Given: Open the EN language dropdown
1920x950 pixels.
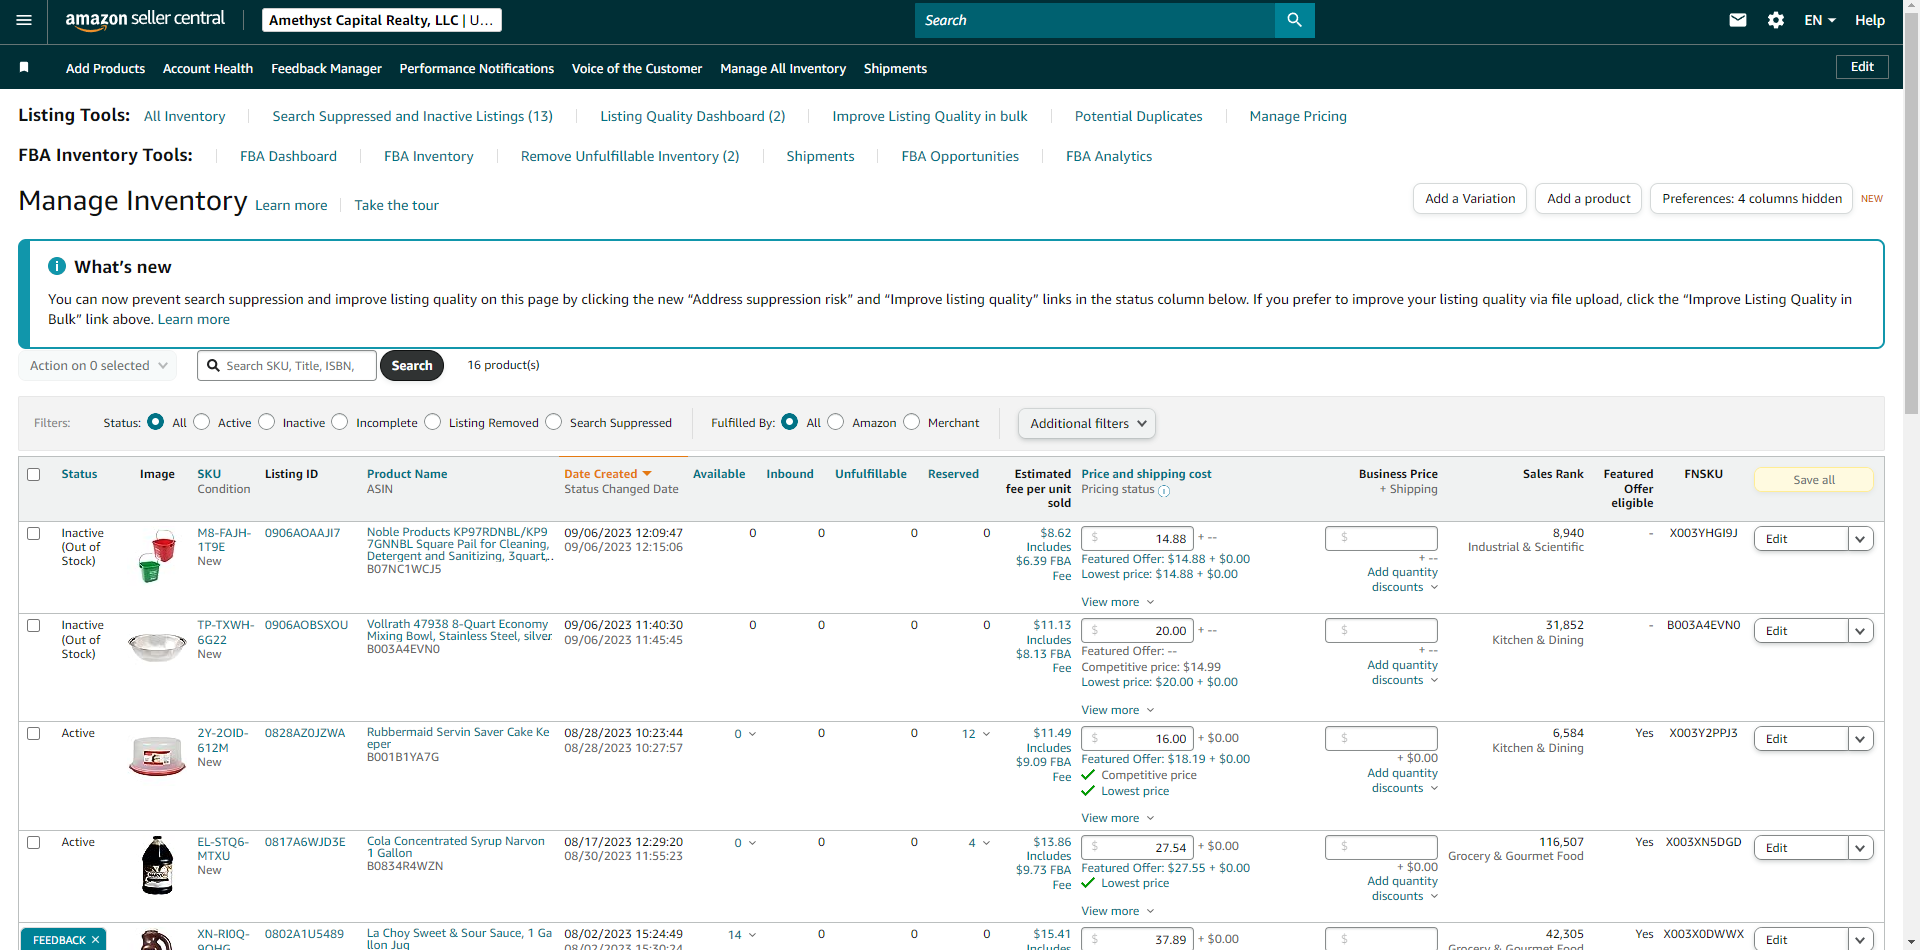Looking at the screenshot, I should (x=1819, y=20).
